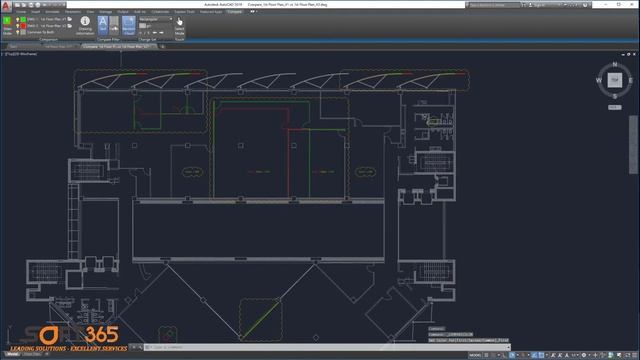Screen dimensions: 640x360
Task: Add a new drawing tab with plus
Action: pos(162,47)
